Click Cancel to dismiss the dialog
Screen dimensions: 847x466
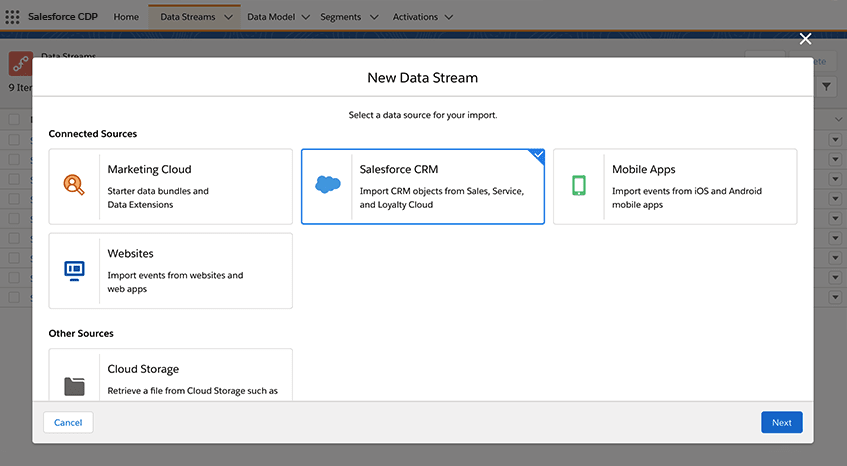click(68, 422)
